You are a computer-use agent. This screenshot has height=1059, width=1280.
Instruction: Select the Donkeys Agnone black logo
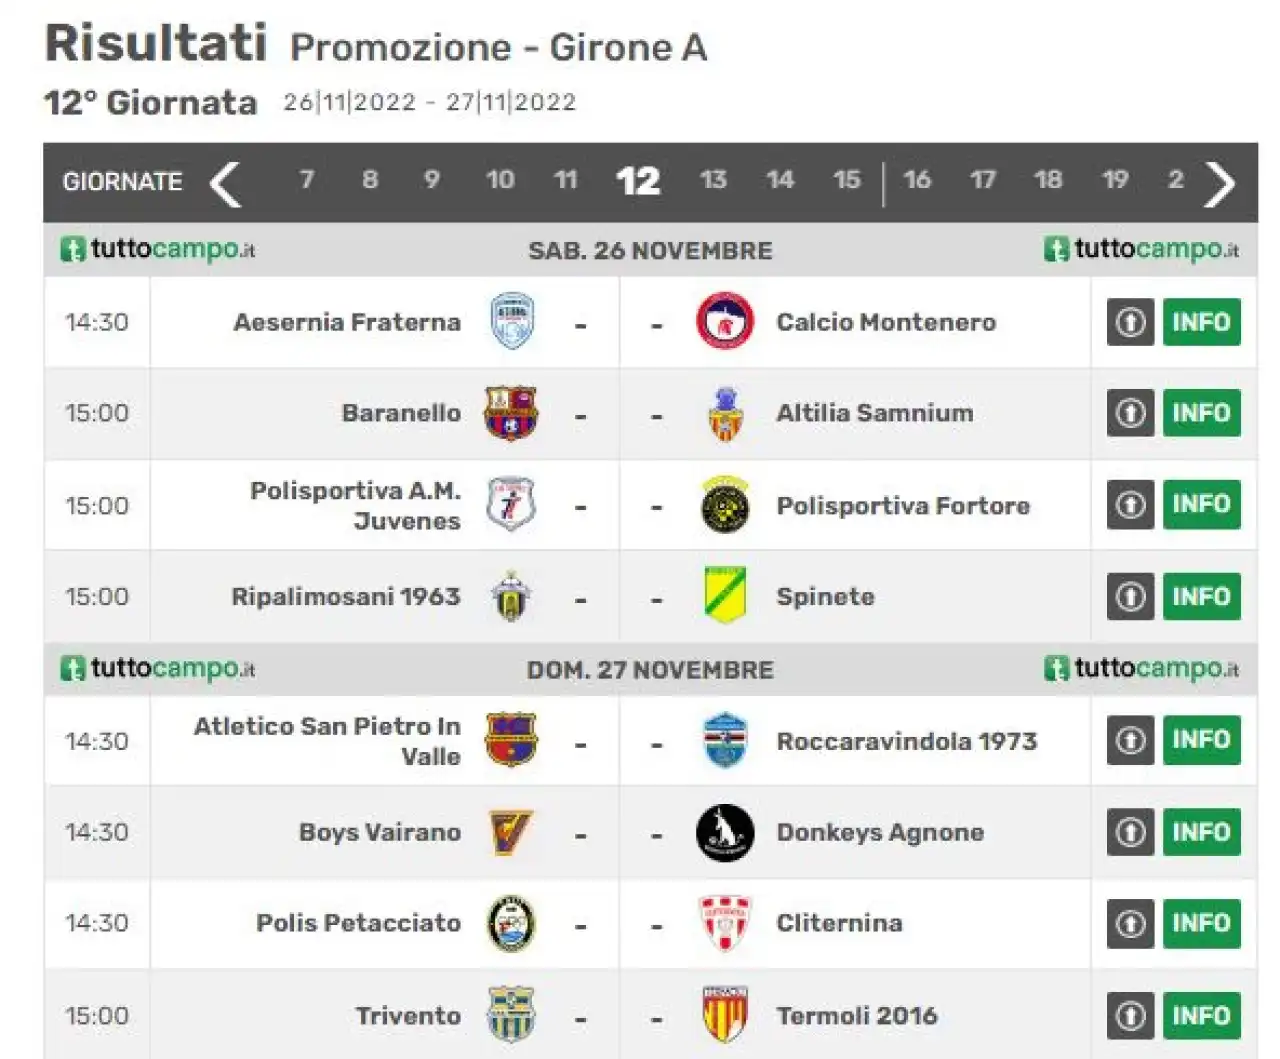point(724,832)
